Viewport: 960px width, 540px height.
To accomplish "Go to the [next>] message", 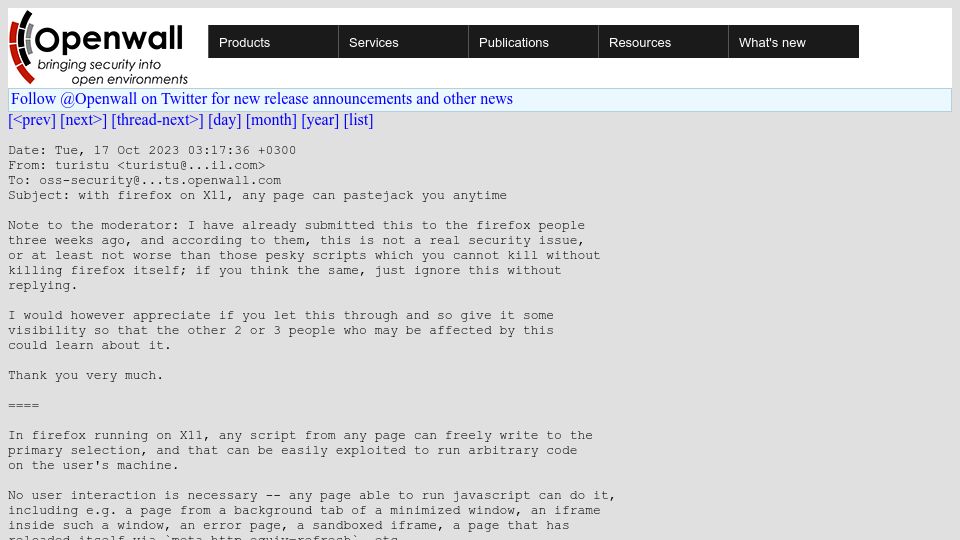I will (x=83, y=120).
